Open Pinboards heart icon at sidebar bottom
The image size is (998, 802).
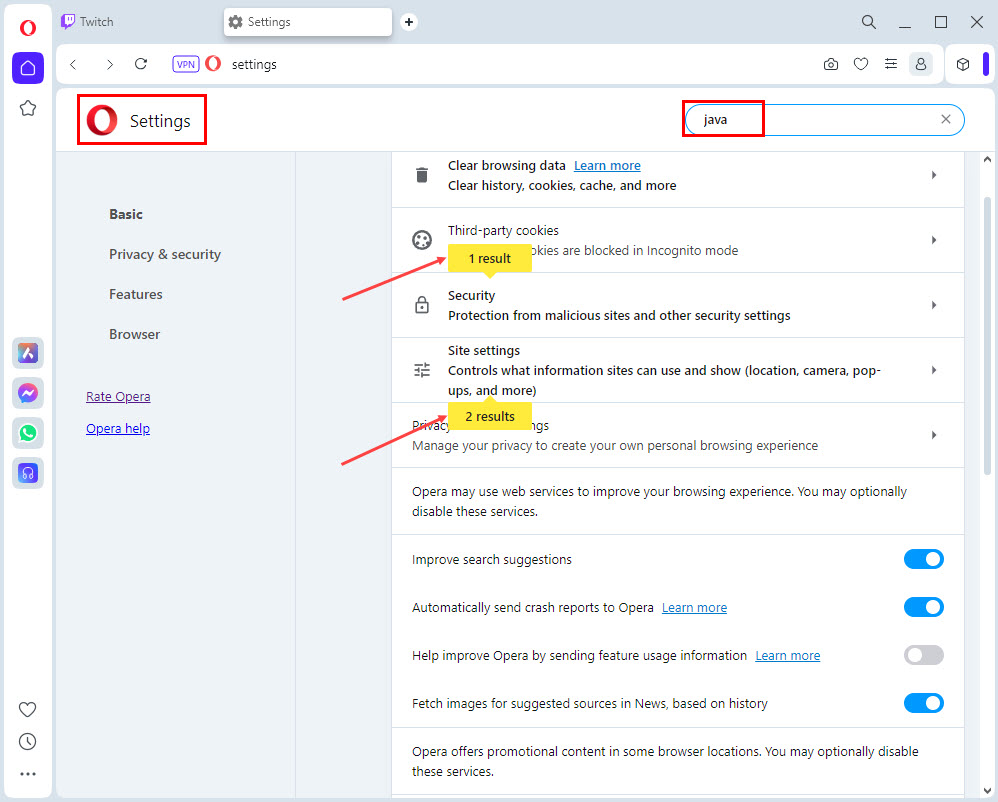coord(27,709)
